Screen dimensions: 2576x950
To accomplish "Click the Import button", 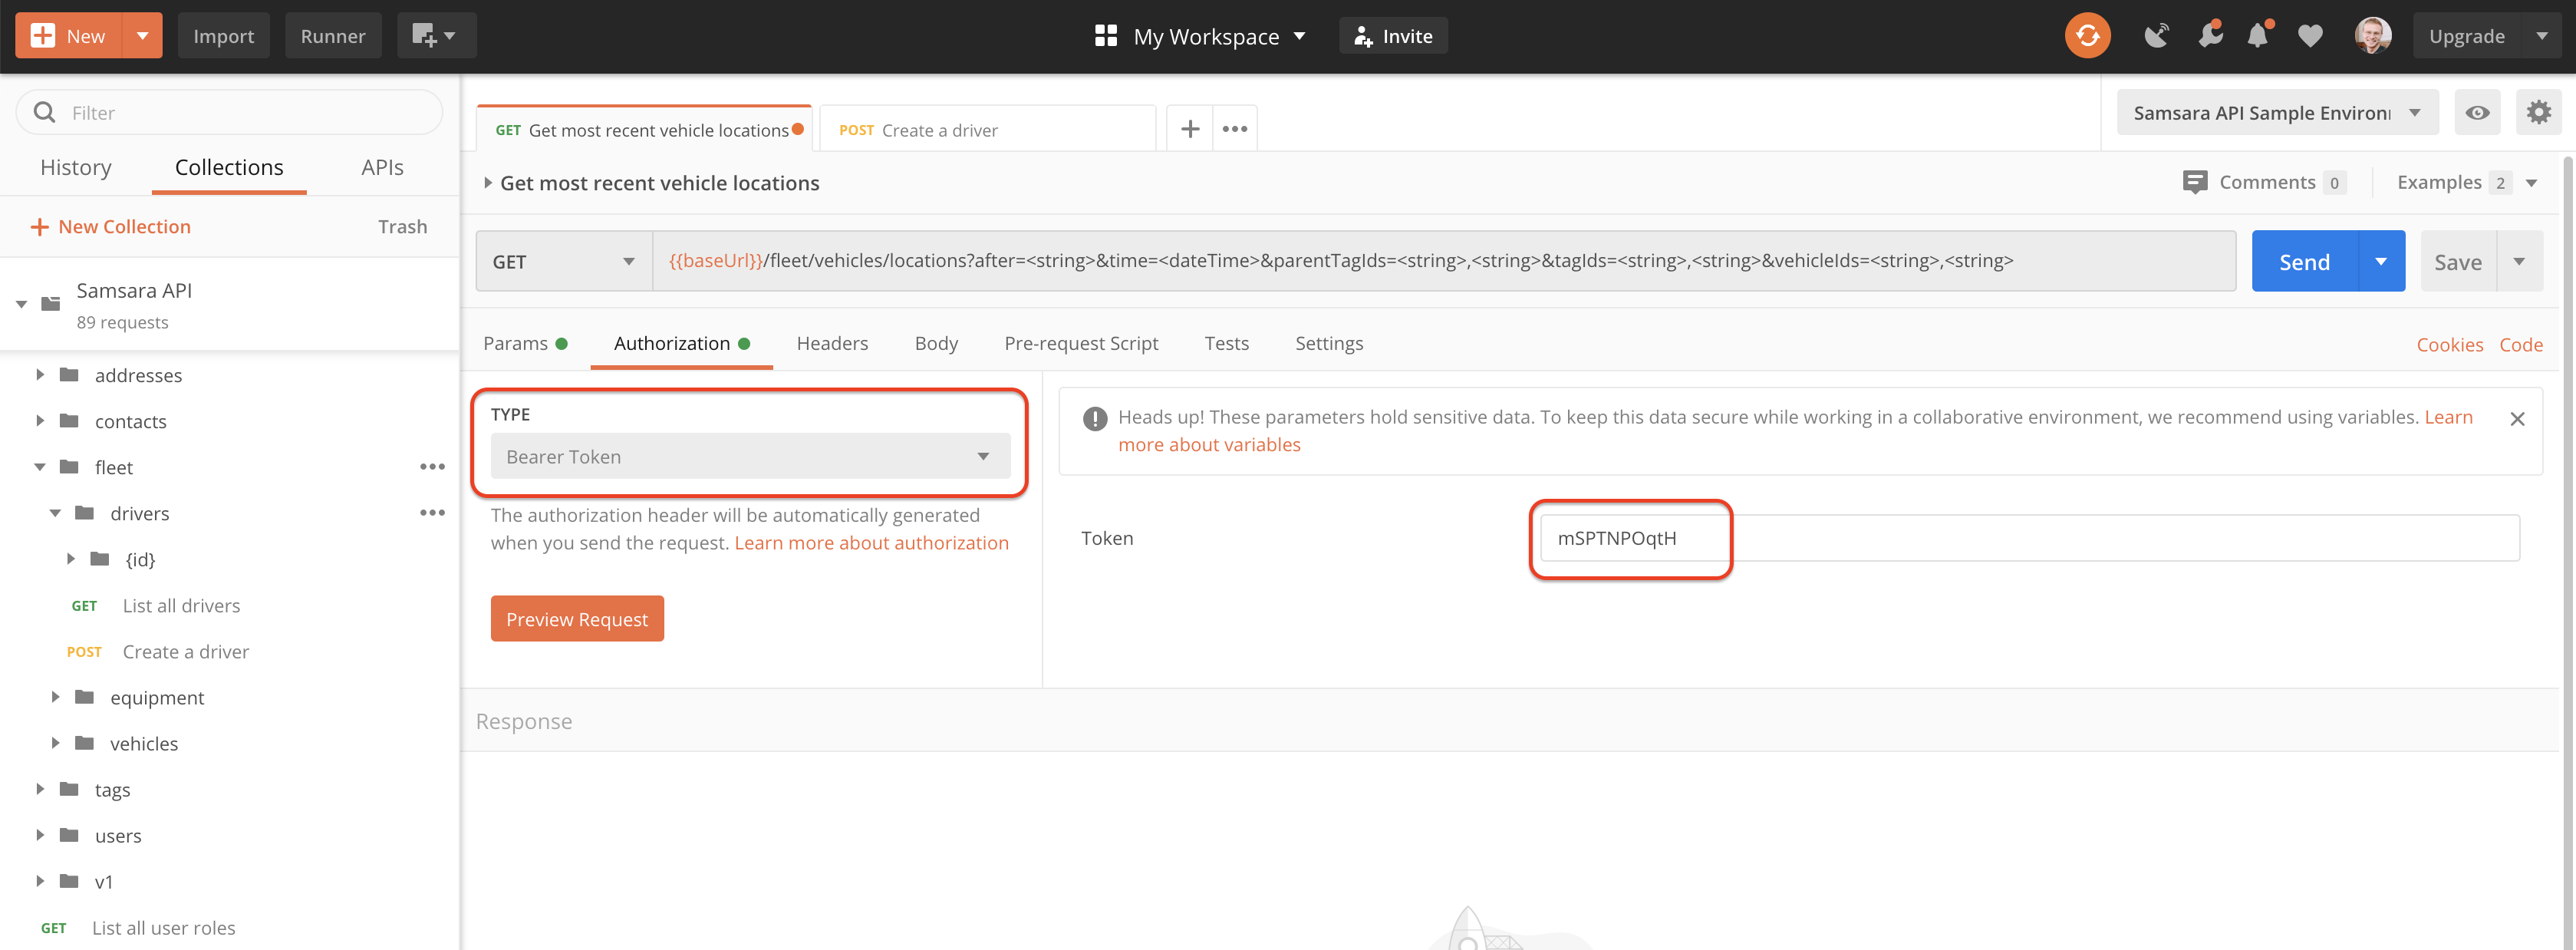I will tap(223, 36).
